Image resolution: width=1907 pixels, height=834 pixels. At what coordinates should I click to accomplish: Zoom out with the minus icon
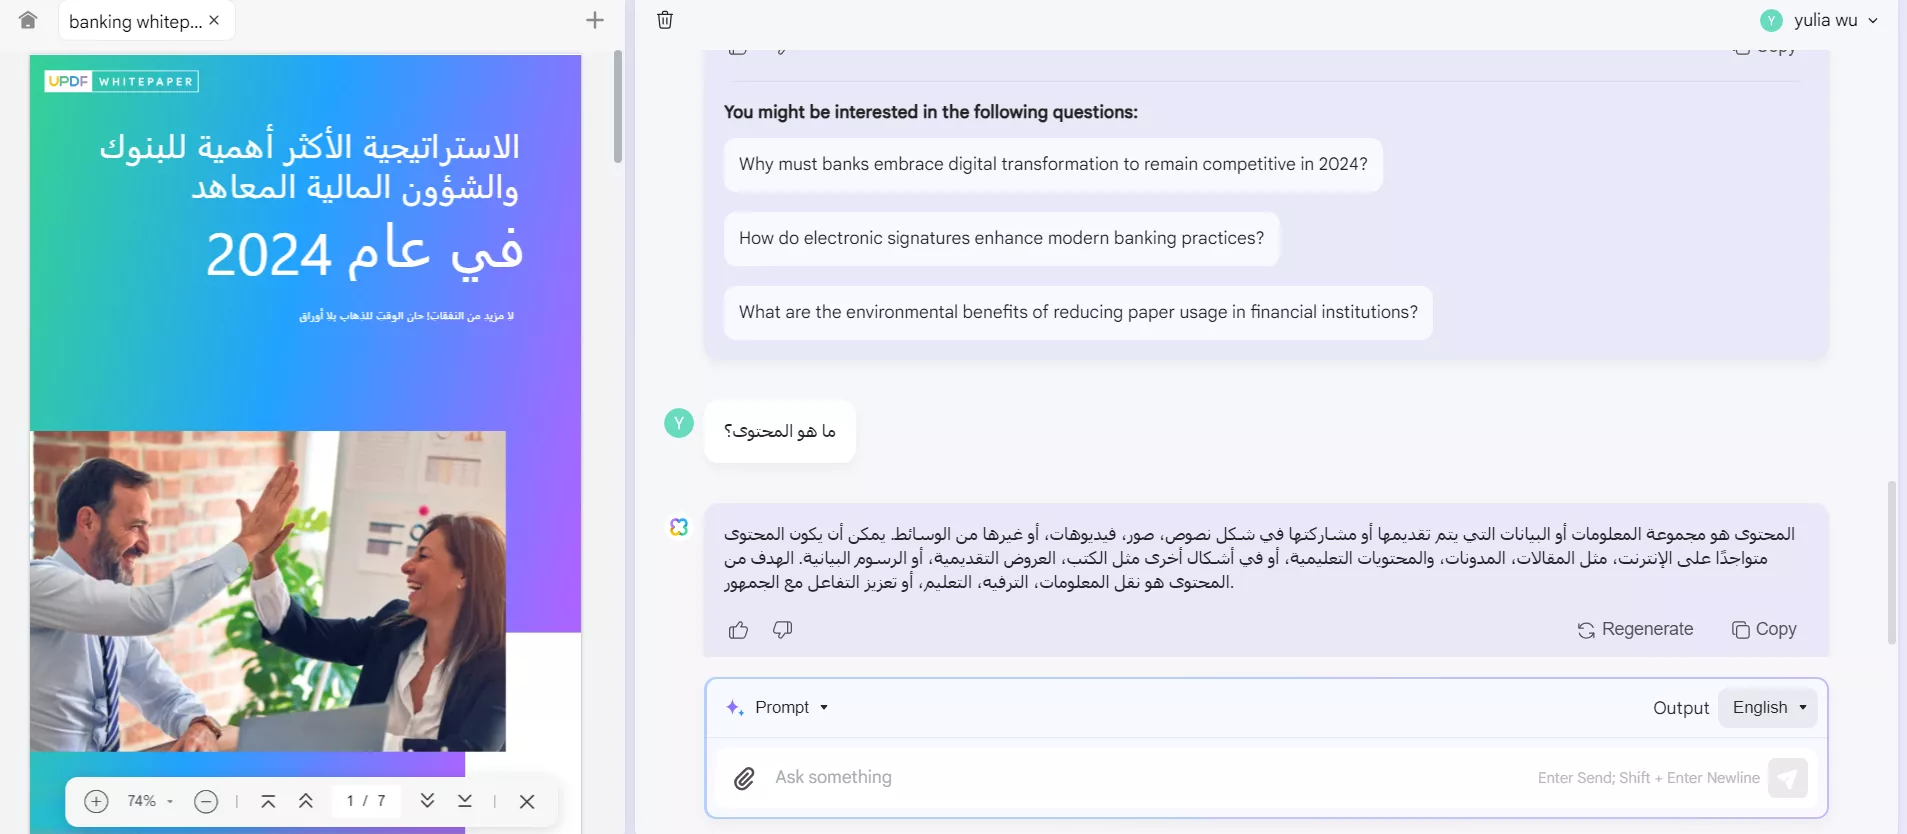coord(206,801)
